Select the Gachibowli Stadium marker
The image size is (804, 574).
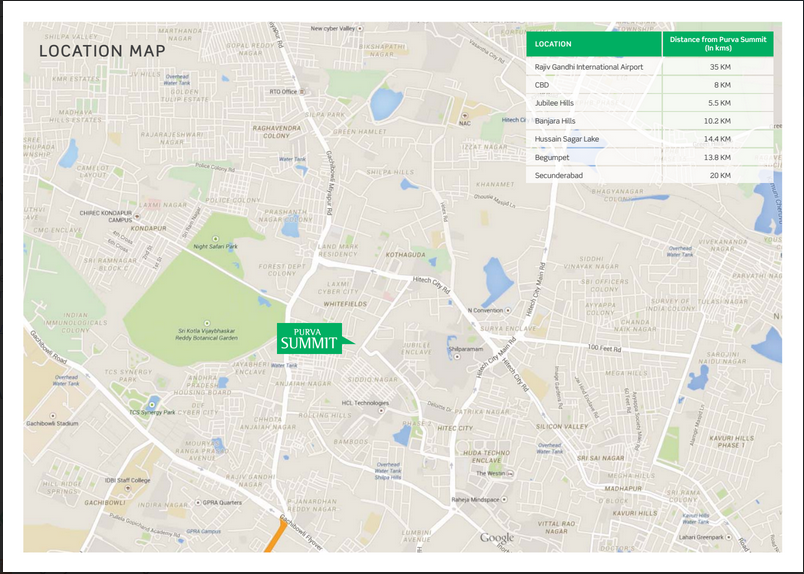pos(52,416)
